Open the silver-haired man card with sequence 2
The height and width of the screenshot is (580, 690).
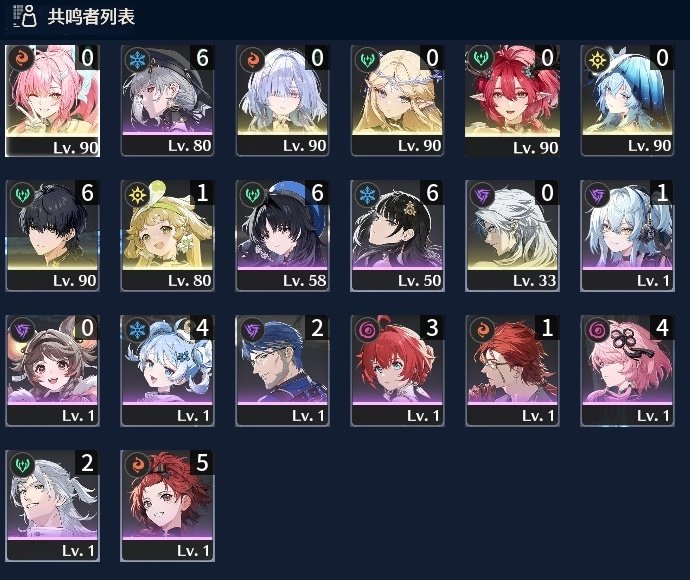pyautogui.click(x=52, y=506)
